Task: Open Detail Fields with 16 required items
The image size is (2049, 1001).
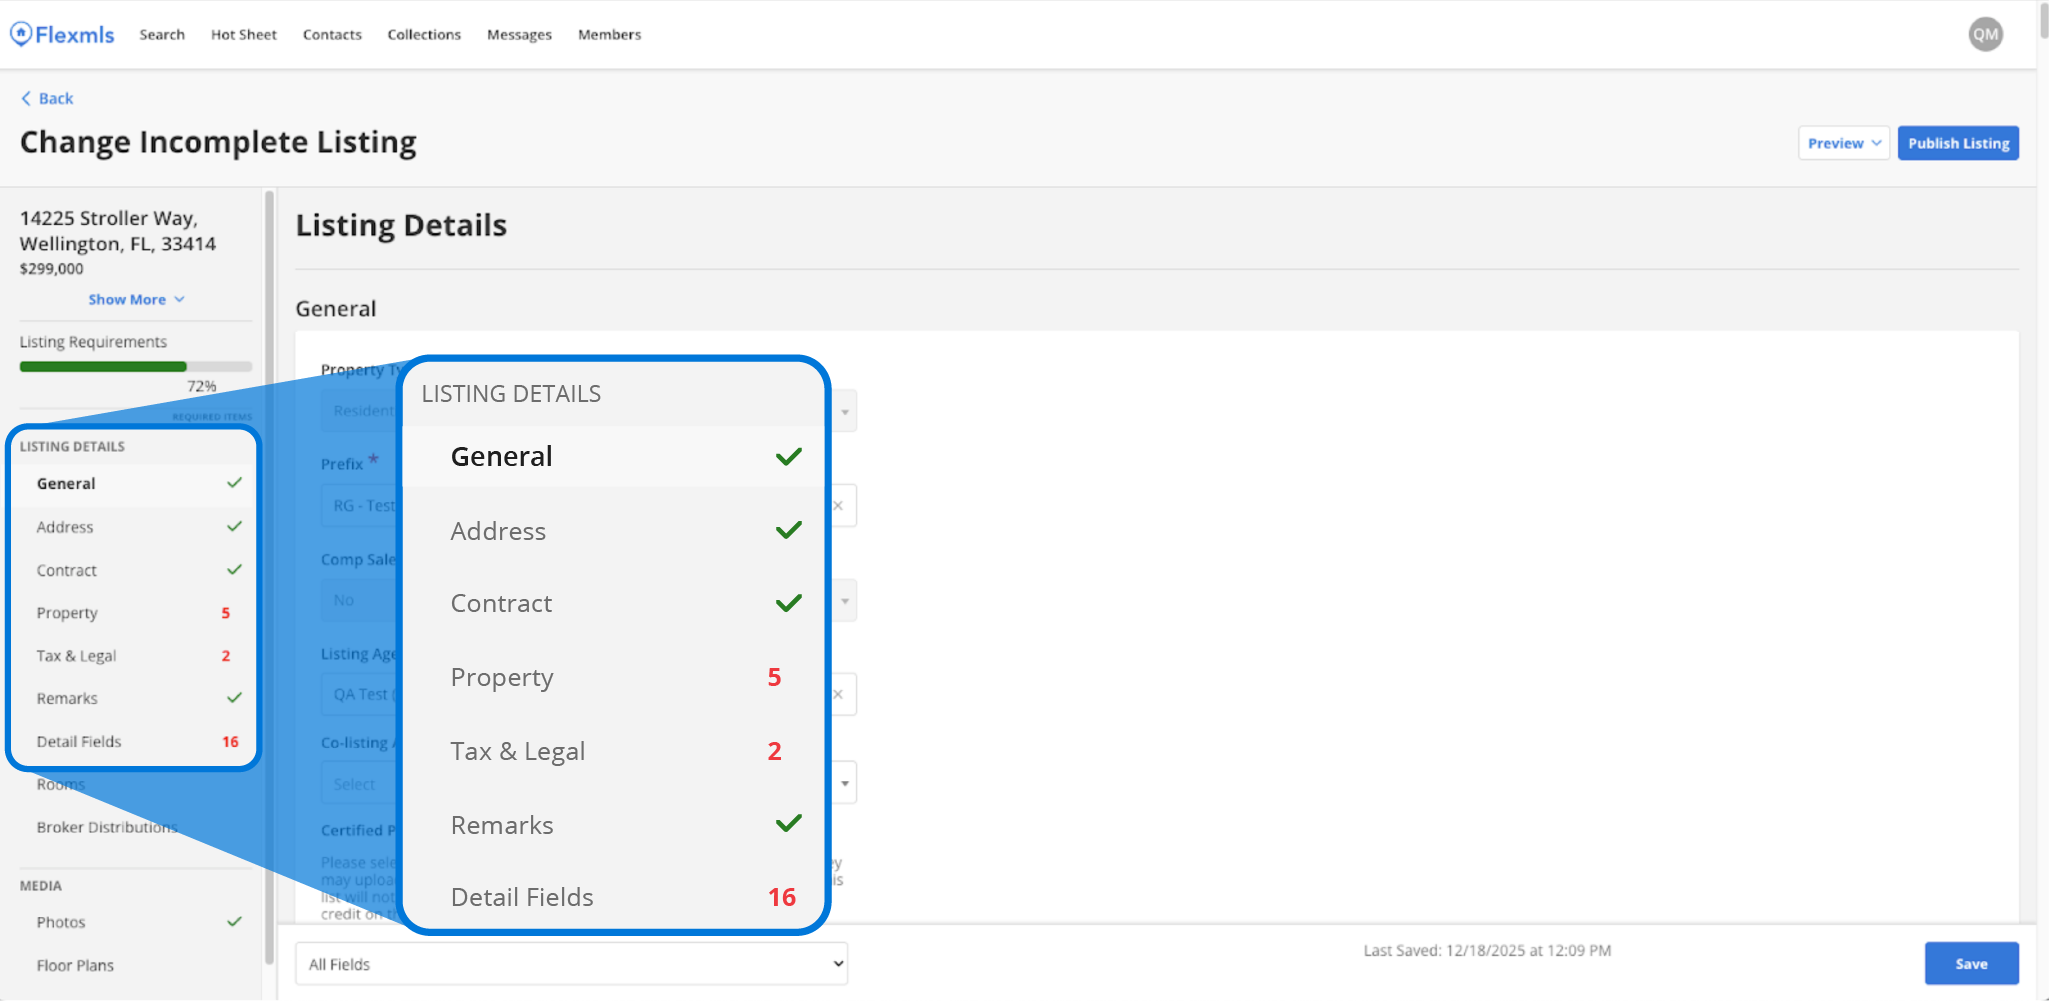Action: (x=134, y=741)
